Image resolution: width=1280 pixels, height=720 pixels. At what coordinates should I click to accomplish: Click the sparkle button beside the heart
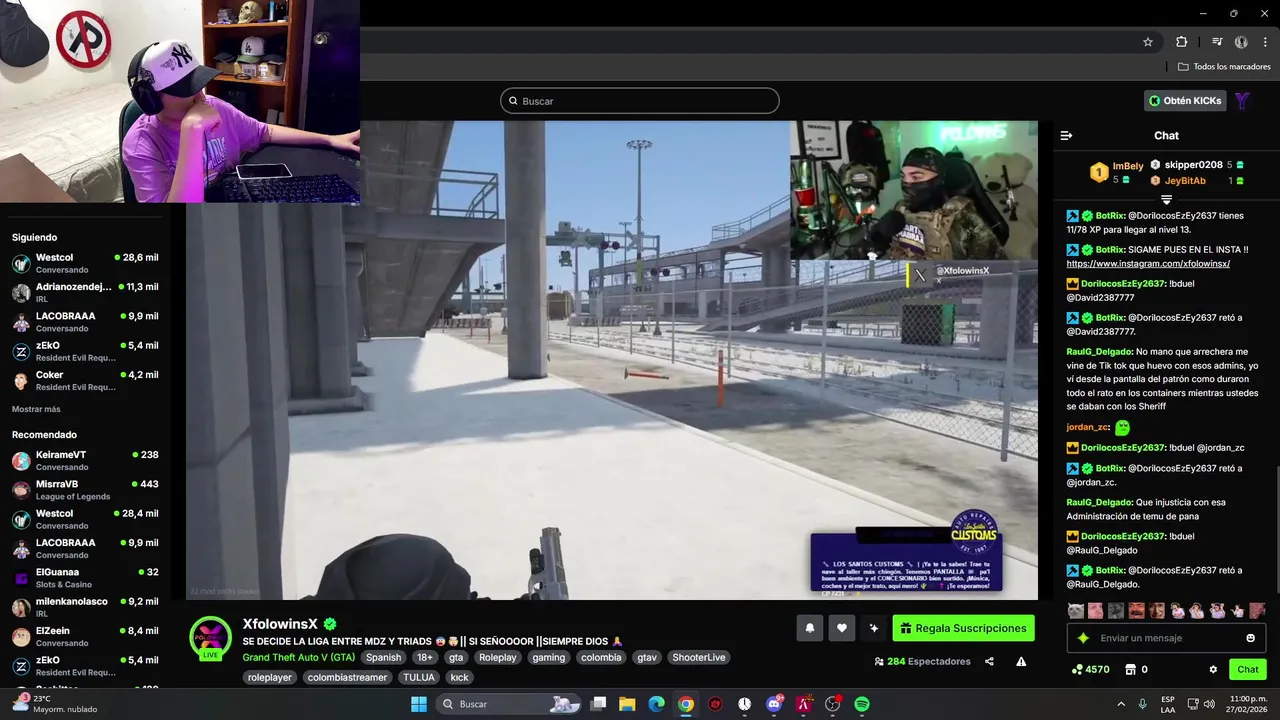point(874,628)
